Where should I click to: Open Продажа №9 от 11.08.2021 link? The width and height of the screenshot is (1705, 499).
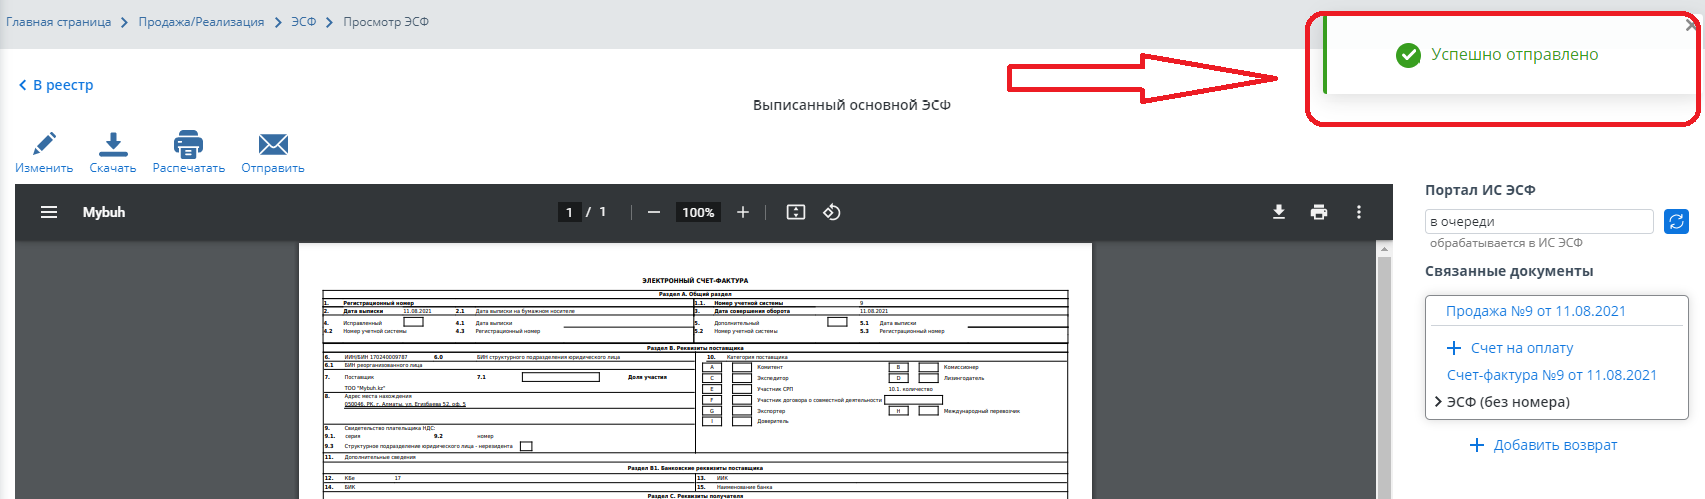(1535, 311)
